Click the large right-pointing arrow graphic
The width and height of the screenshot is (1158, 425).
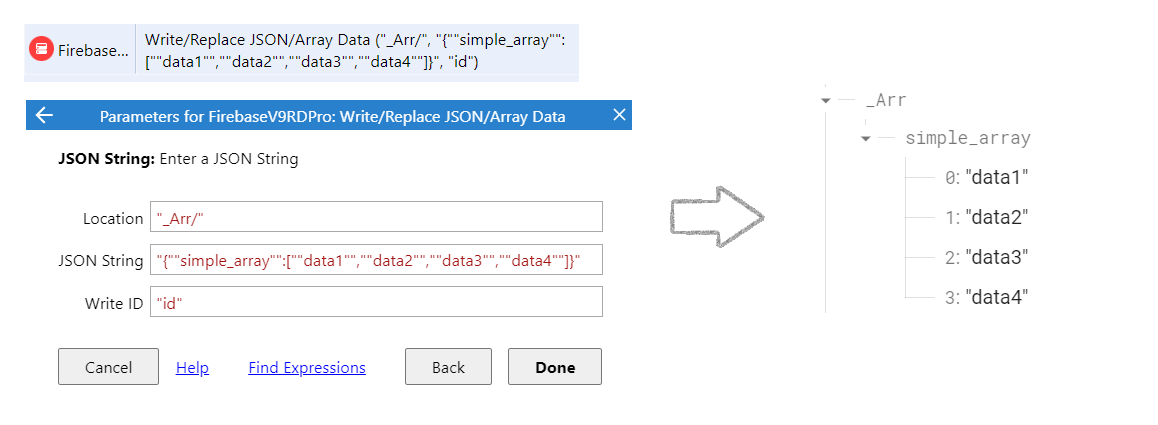click(716, 216)
